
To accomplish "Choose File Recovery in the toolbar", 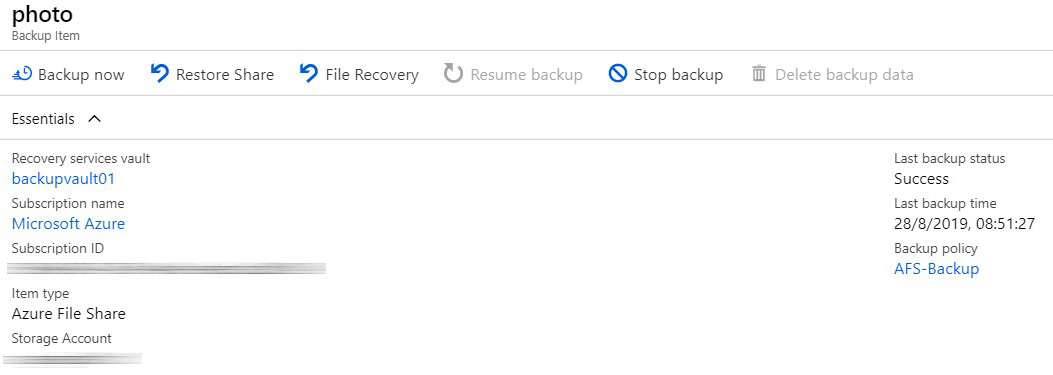I will (372, 75).
